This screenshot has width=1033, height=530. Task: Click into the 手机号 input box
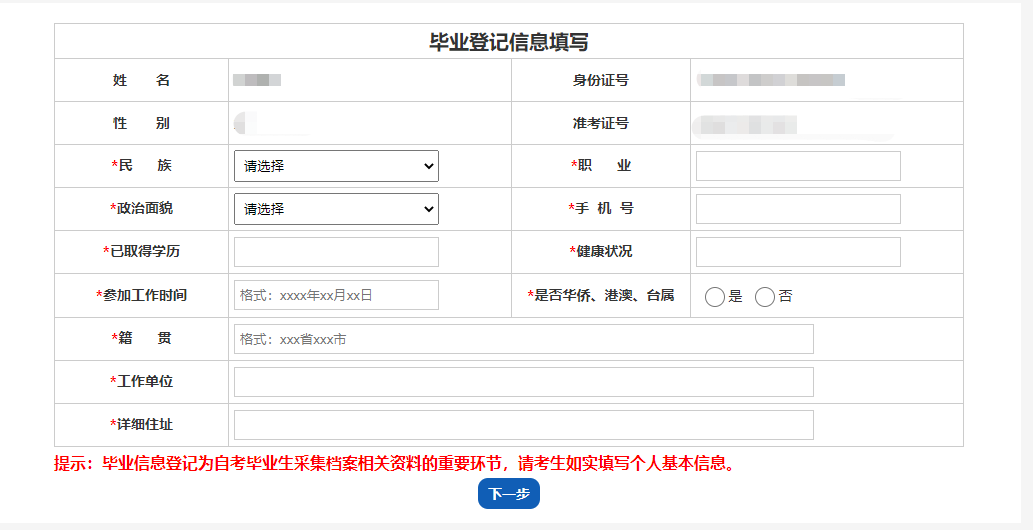(798, 209)
